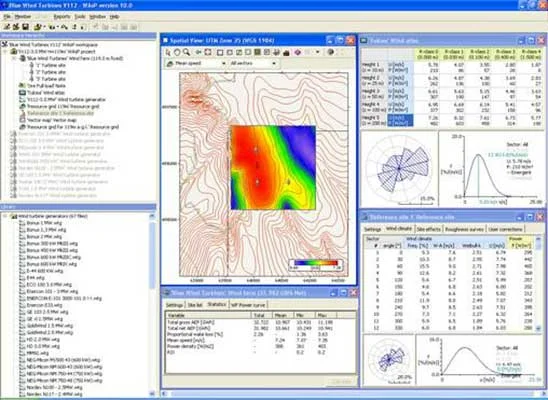Open dropdown arrow beside fourth main toolbar icon
This screenshot has height=400, width=548.
(45, 27)
